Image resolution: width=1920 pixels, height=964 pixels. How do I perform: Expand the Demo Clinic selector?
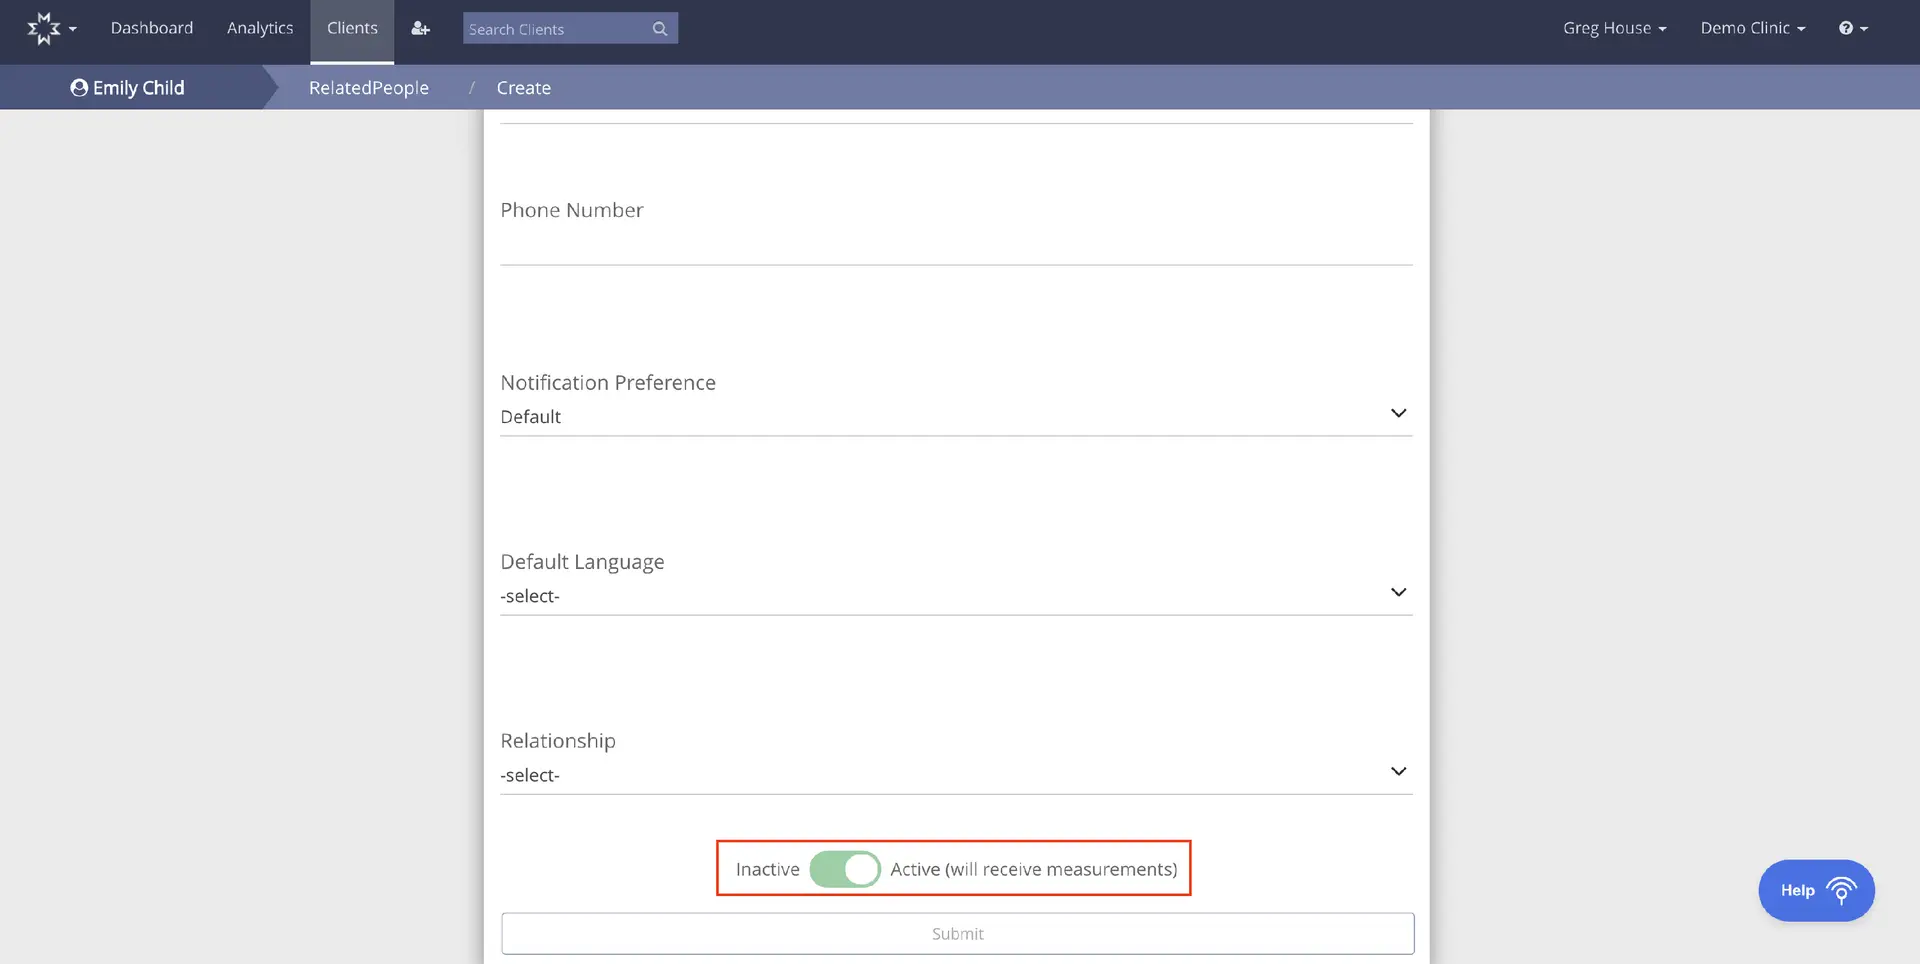[1751, 28]
